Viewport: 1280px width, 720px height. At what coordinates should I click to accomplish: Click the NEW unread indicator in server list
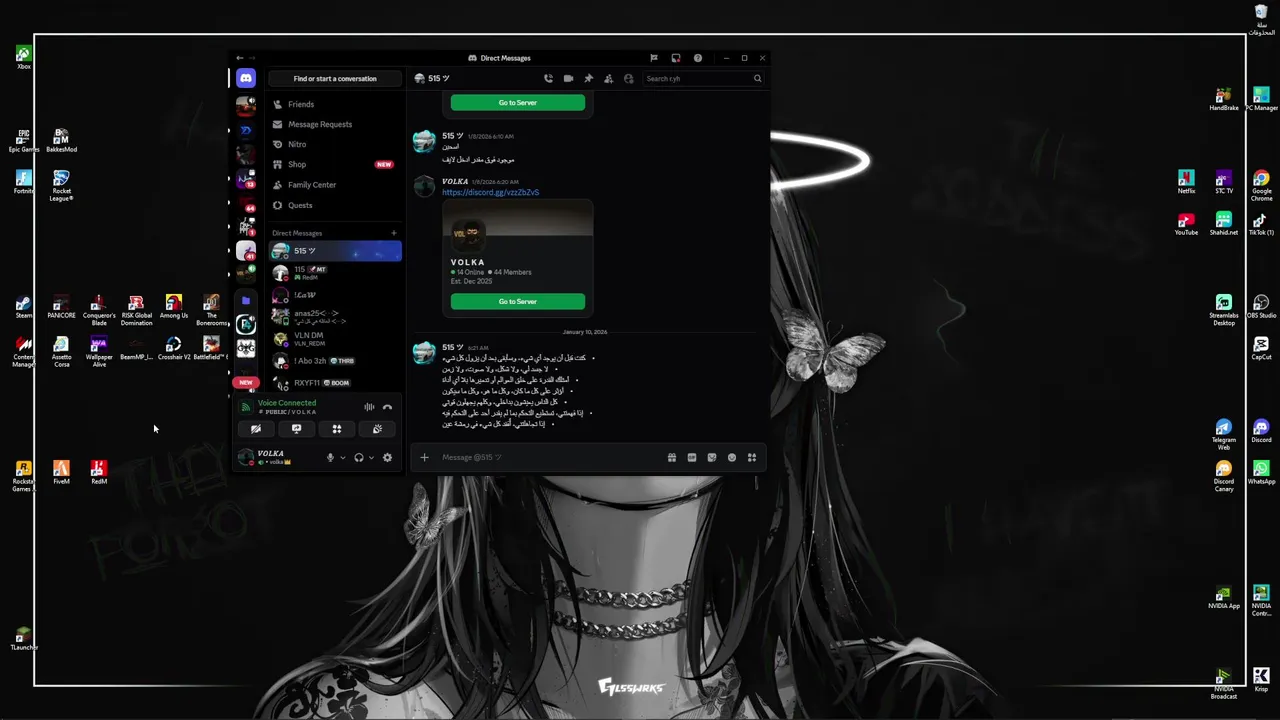[x=246, y=382]
